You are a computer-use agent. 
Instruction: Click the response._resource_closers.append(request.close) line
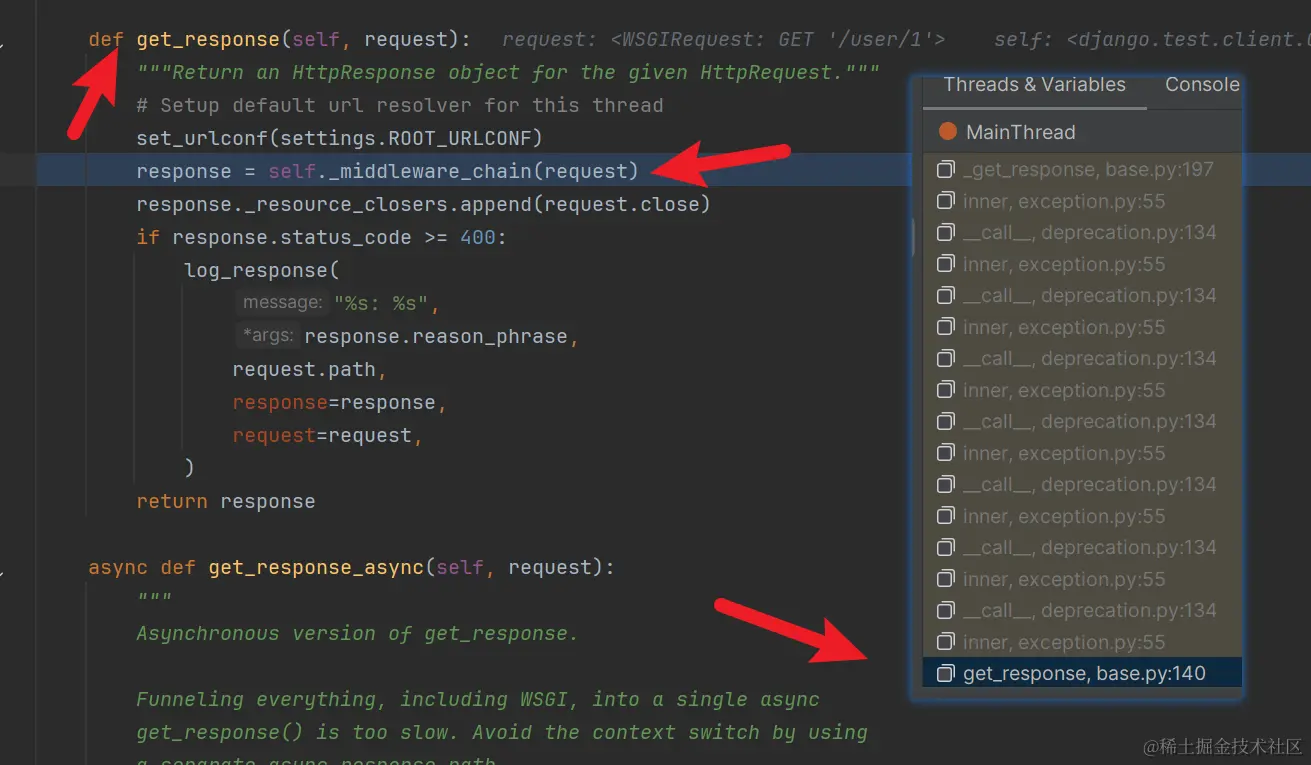point(424,204)
